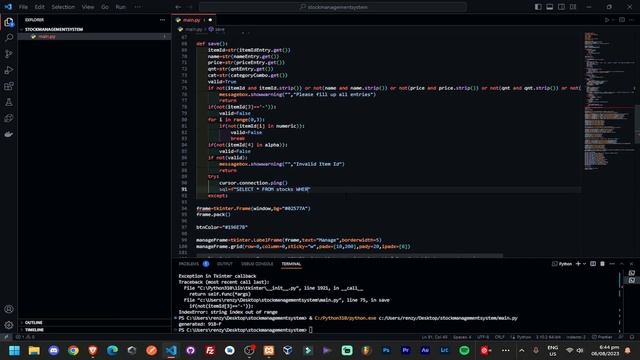640x360 pixels.
Task: Open the Edit menu
Action: [x=39, y=7]
